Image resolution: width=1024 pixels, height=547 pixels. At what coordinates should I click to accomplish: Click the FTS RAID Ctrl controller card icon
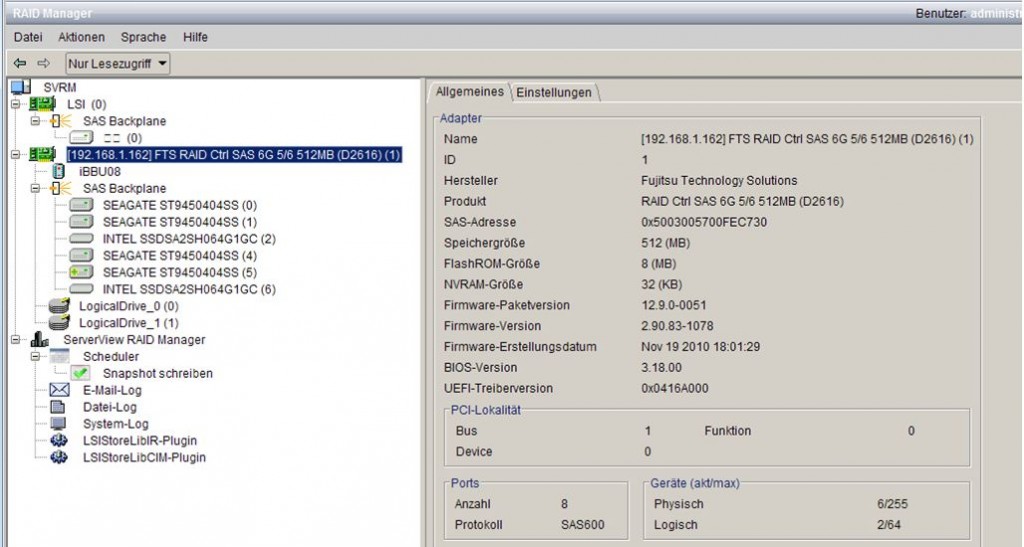click(42, 155)
